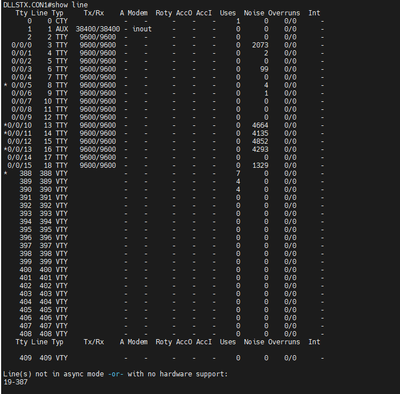This screenshot has height=394, width=400.
Task: Select the 'CTY' line type entry
Action: pos(62,21)
